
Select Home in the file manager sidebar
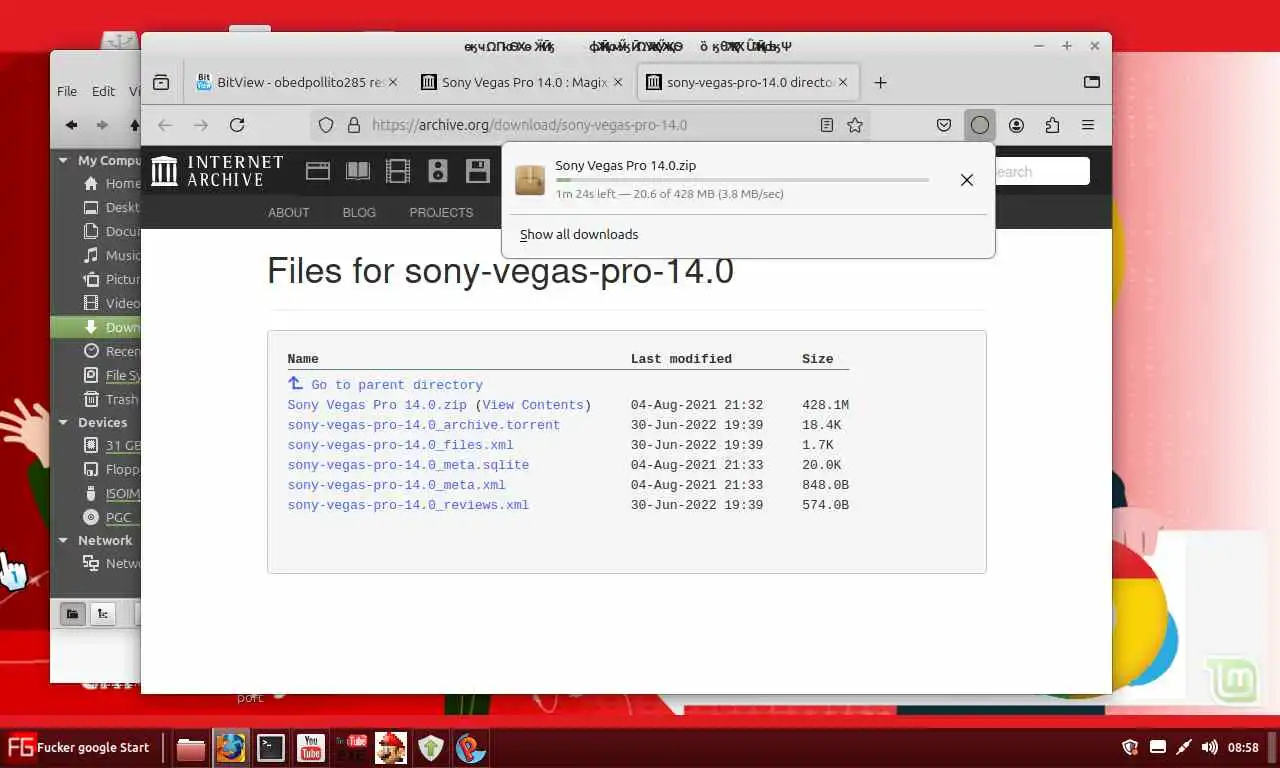(110, 184)
